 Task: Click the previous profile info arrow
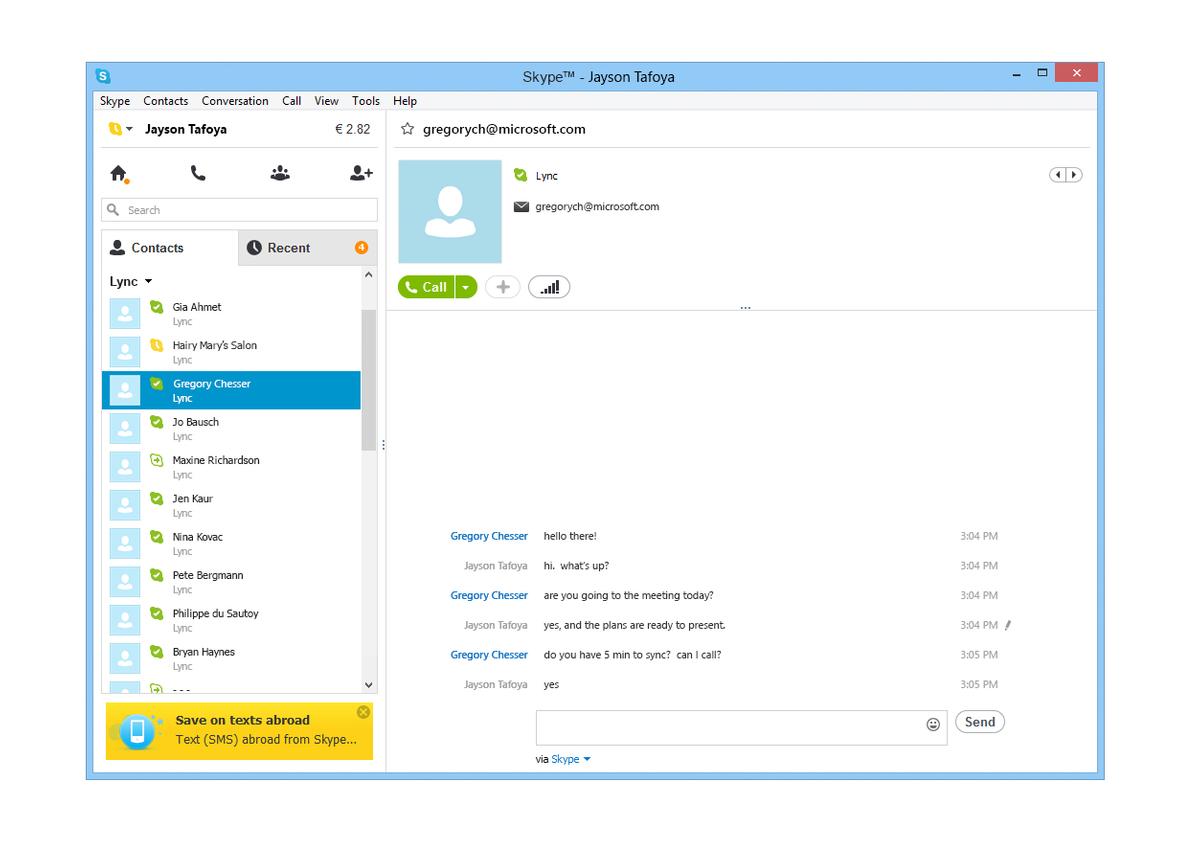tap(1058, 175)
